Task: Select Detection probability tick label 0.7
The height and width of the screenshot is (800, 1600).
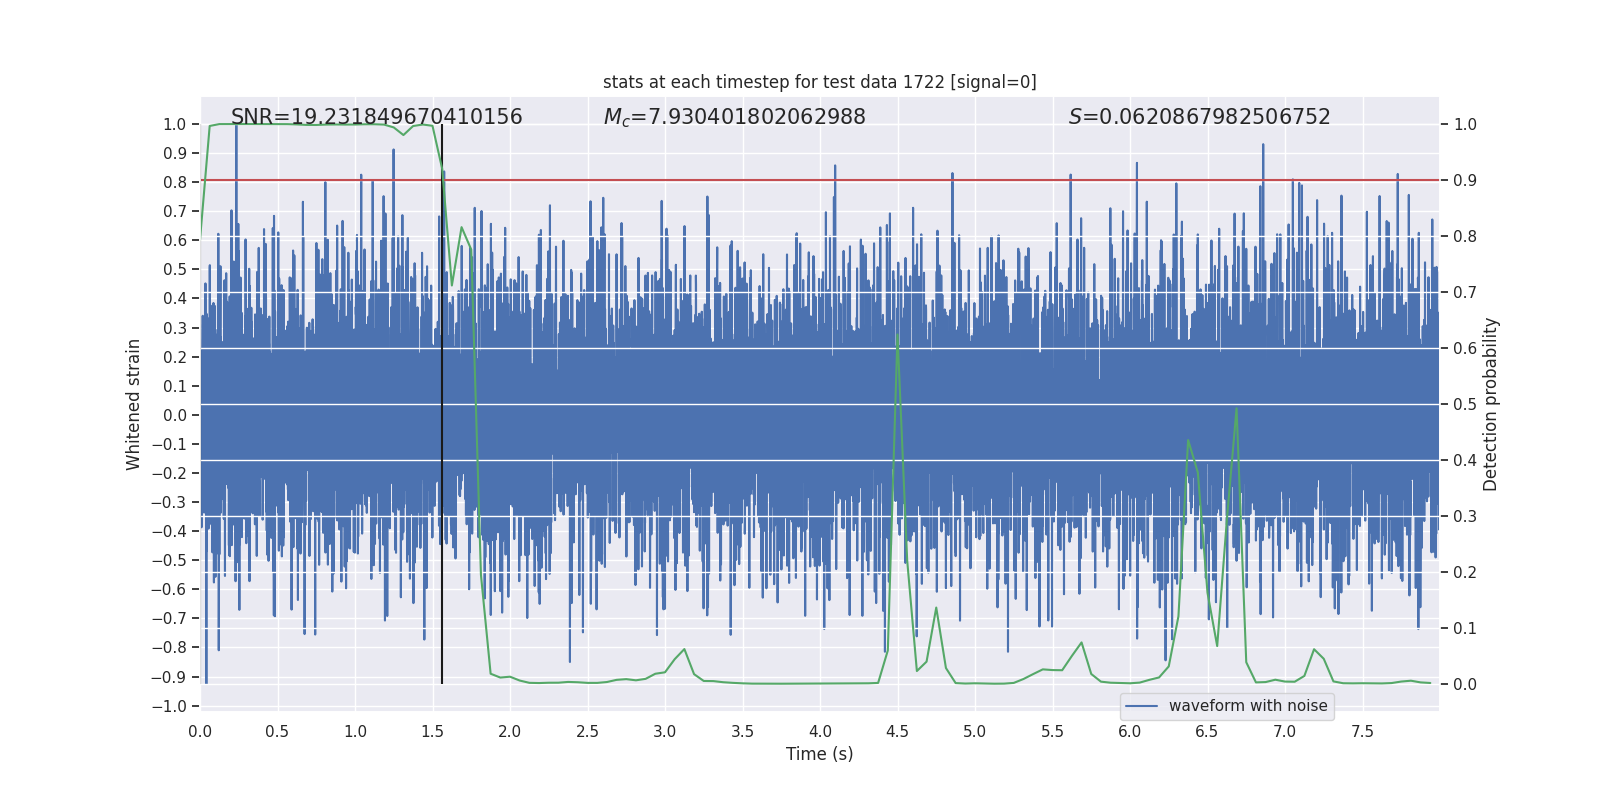Action: point(1465,292)
